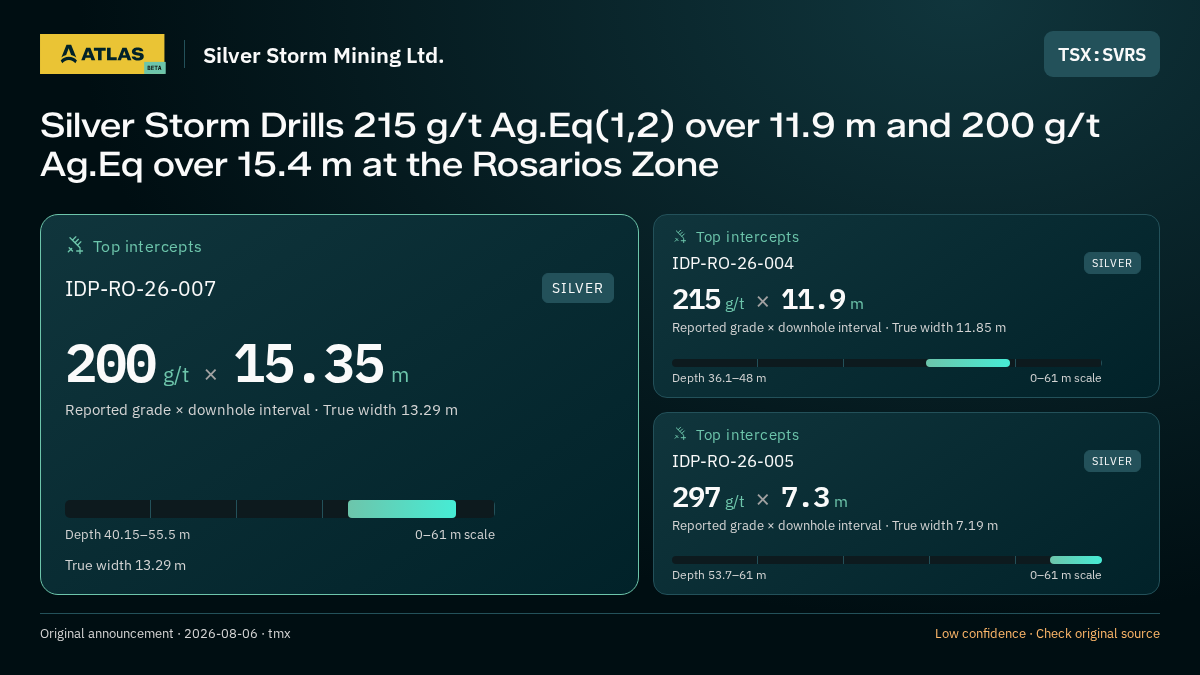This screenshot has width=1200, height=675.
Task: Click the drill icon above IDP-RO-26-005
Action: 680,434
